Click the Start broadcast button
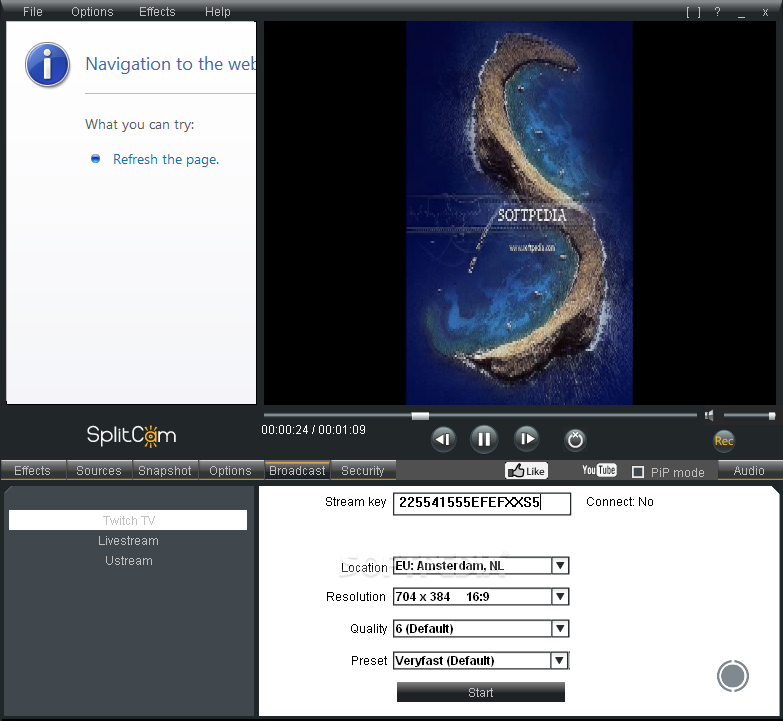Viewport: 783px width, 721px height. pos(480,693)
